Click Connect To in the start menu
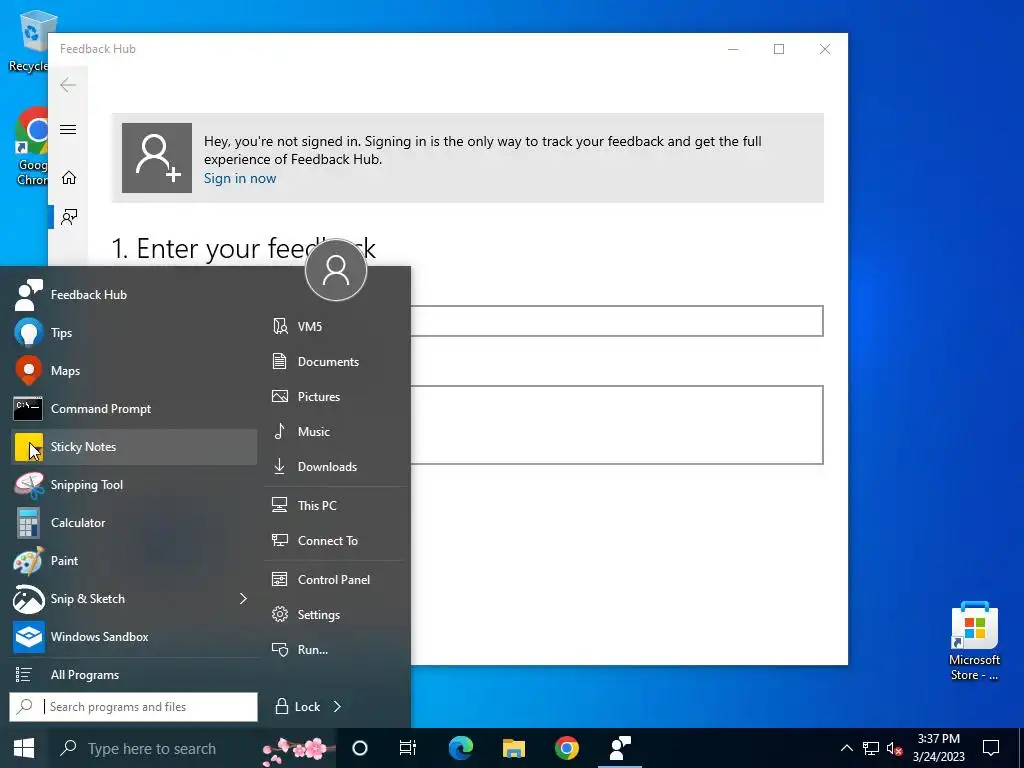This screenshot has width=1024, height=768. 336,541
